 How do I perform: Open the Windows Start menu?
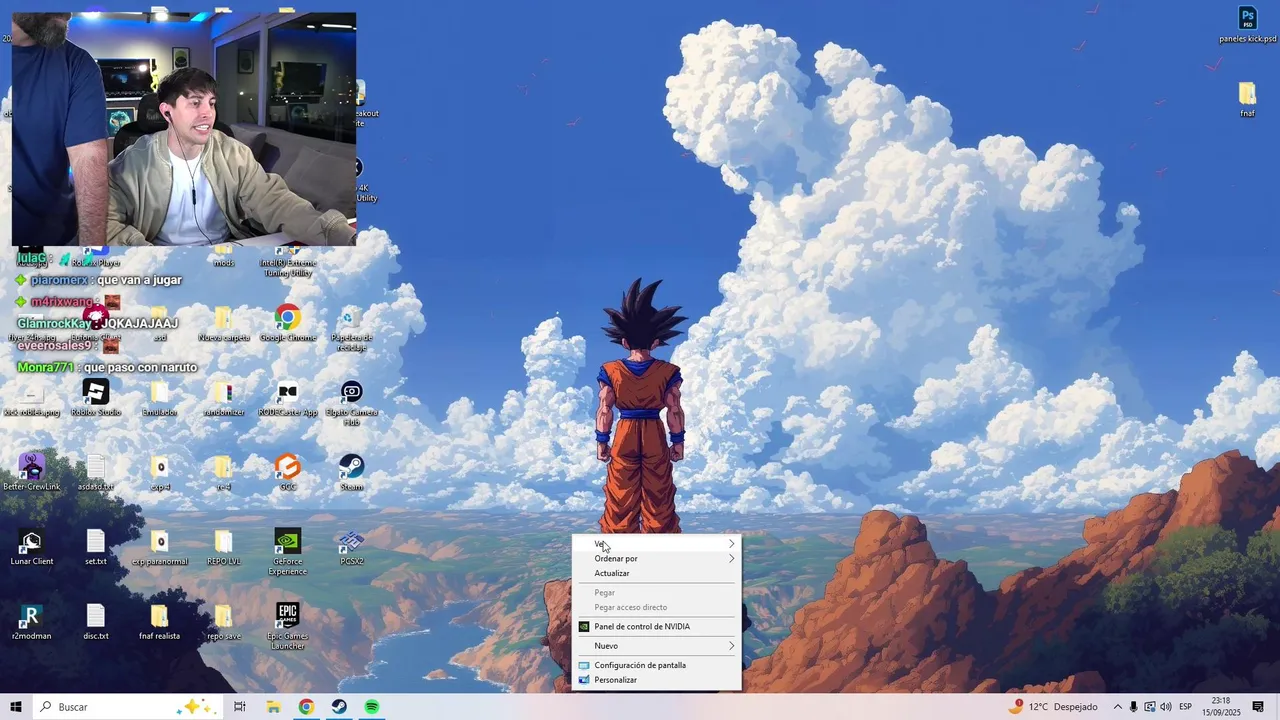click(16, 707)
